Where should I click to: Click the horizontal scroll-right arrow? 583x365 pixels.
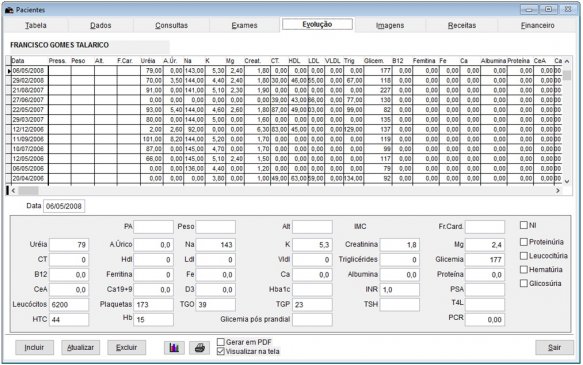coord(558,190)
